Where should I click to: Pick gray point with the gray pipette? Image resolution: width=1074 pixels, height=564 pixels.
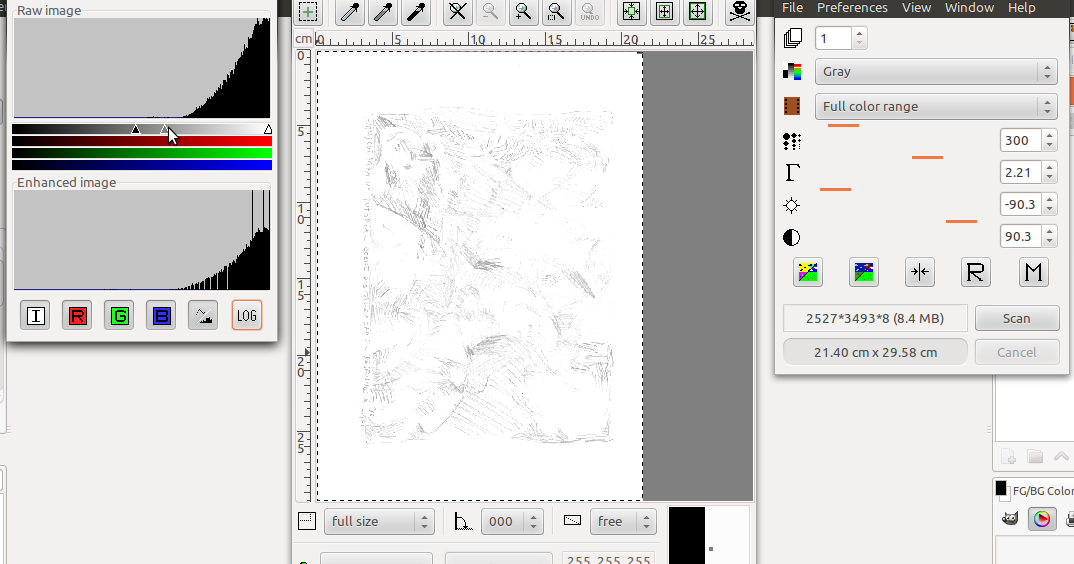click(x=384, y=12)
